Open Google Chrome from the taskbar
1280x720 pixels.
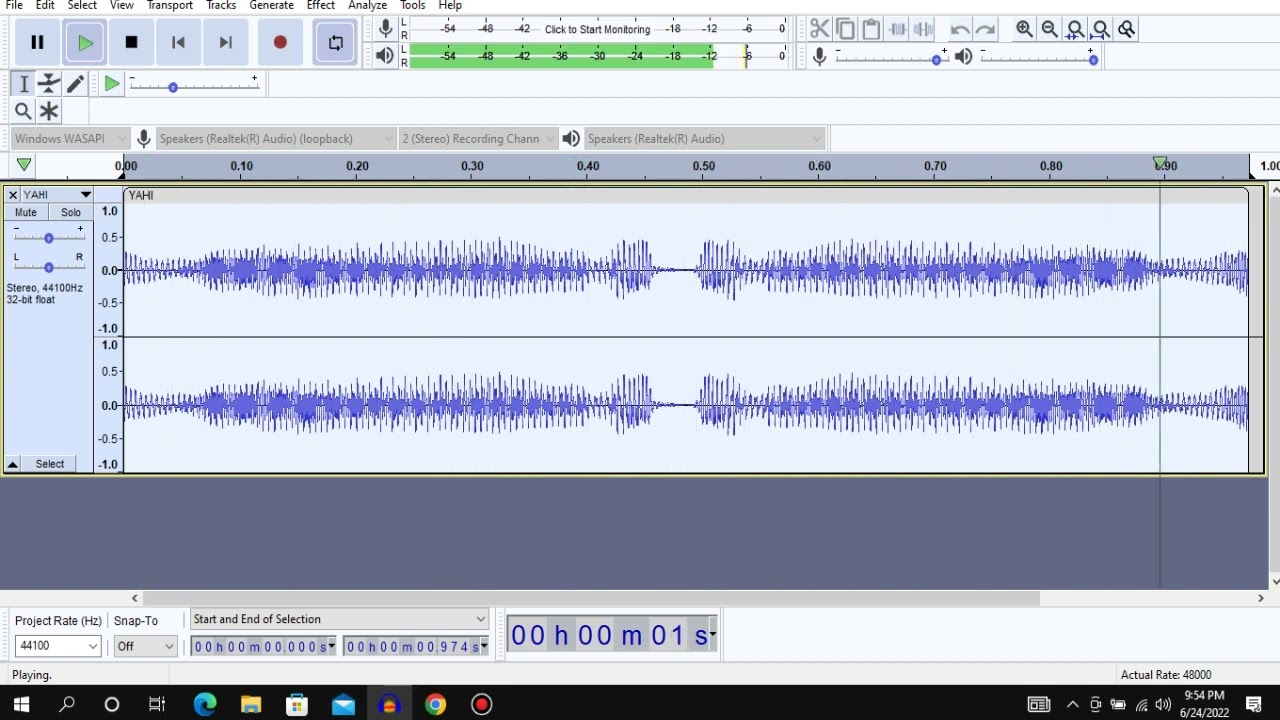coord(435,705)
